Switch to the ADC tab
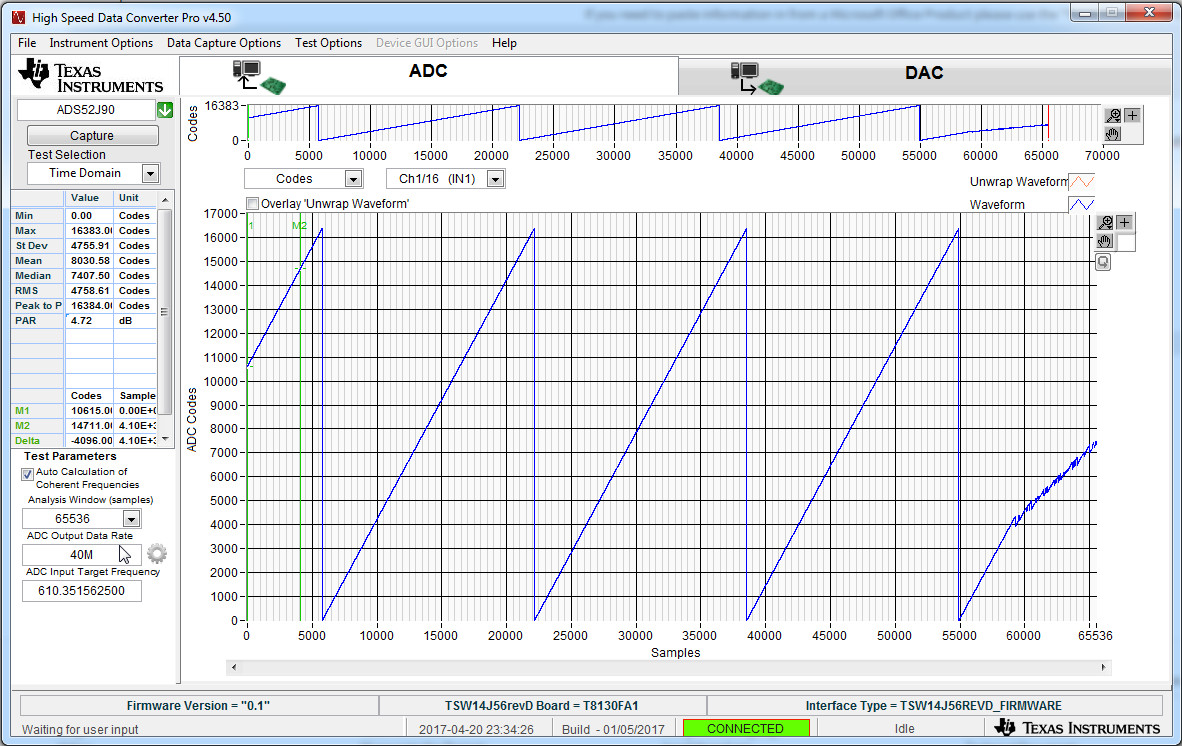Viewport: 1182px width, 746px height. coord(428,75)
